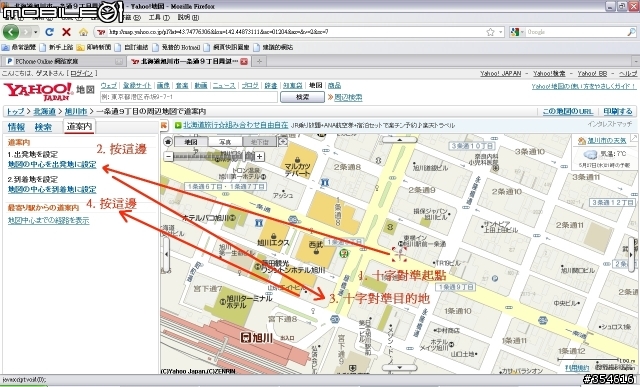Click the map home round icon

167,142
